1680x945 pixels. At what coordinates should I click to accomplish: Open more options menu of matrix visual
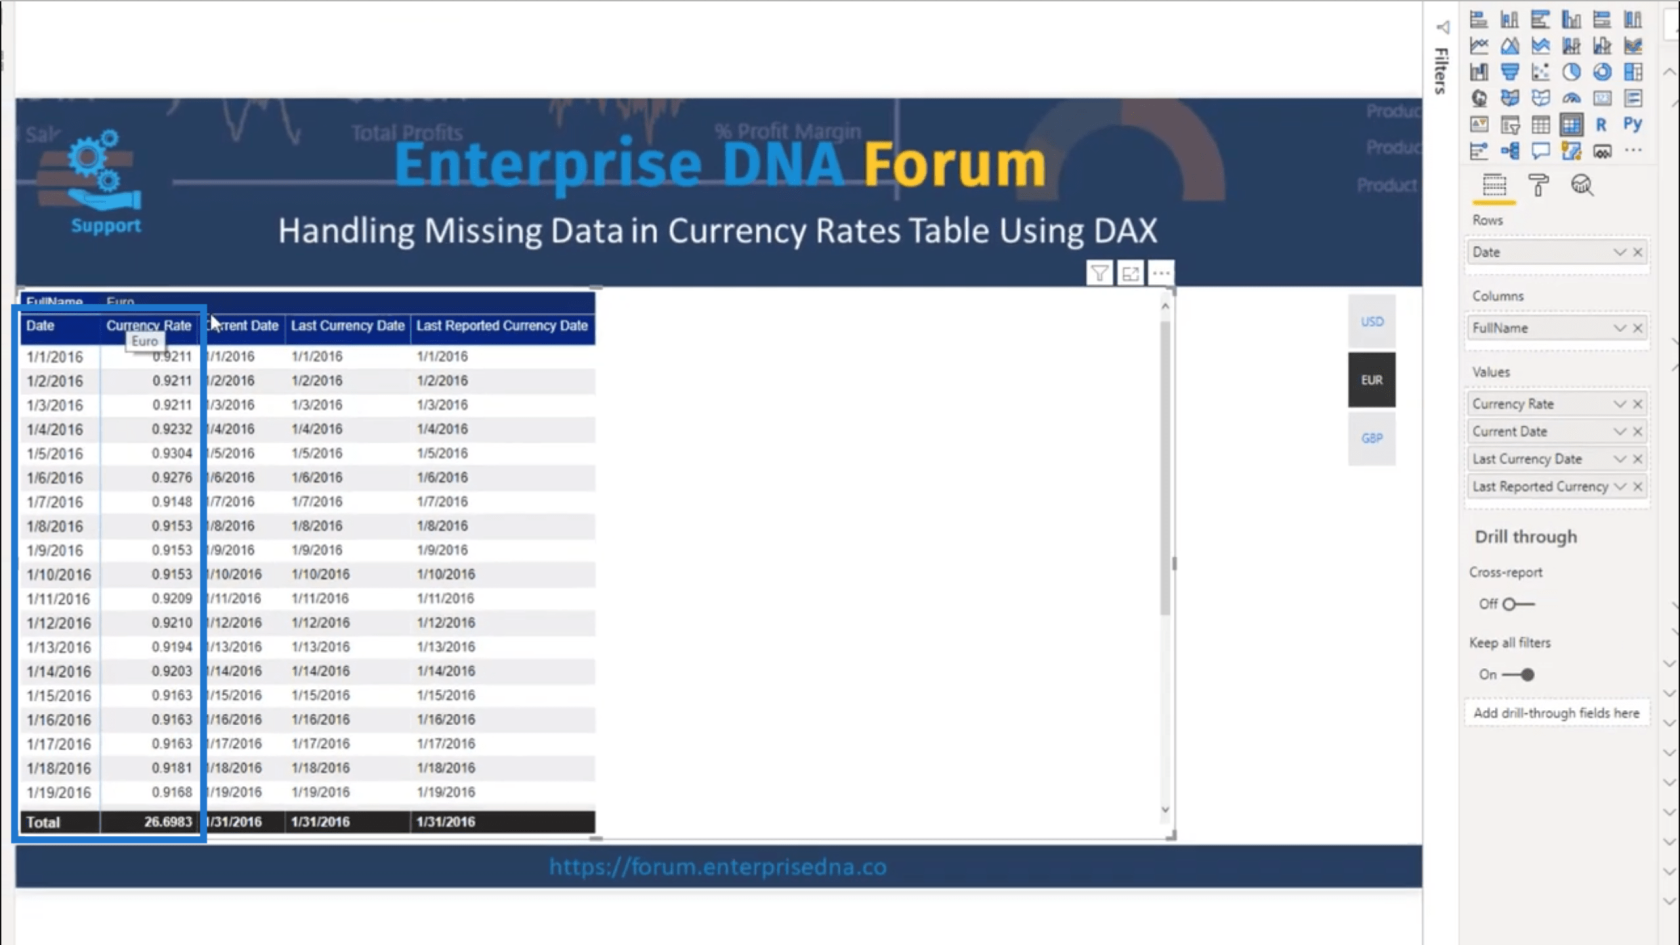1161,273
